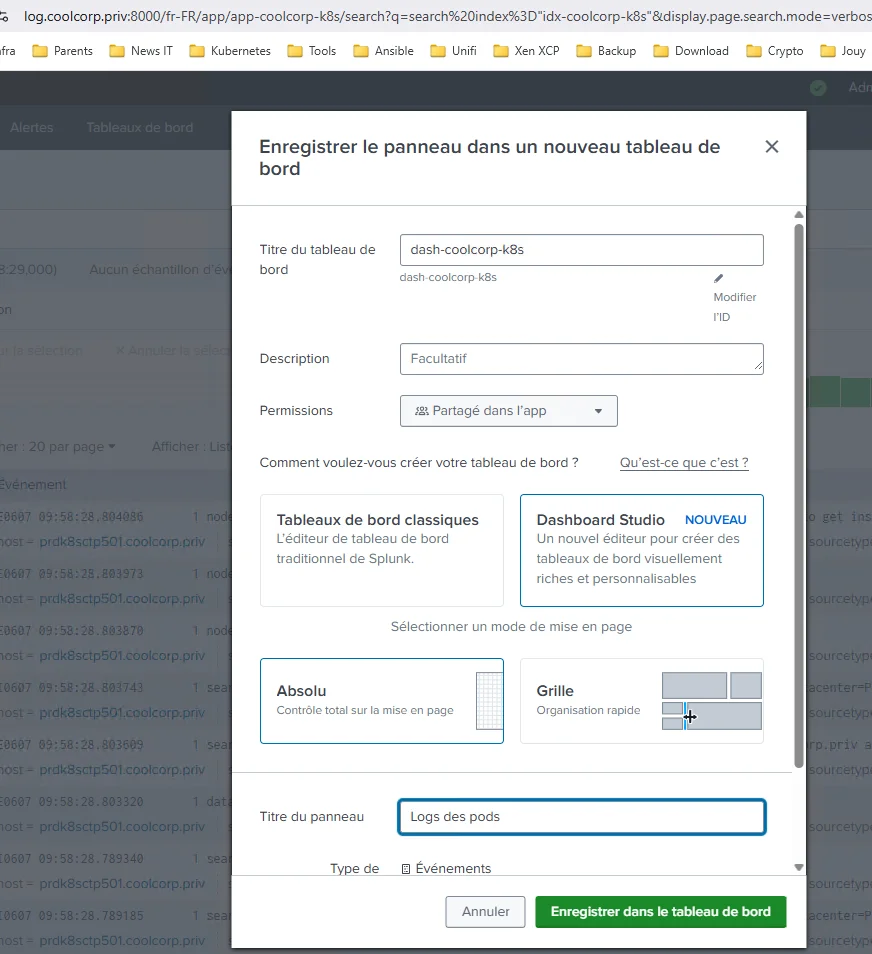The width and height of the screenshot is (872, 954).
Task: Click the Grille layout preview thumbnail
Action: [711, 700]
